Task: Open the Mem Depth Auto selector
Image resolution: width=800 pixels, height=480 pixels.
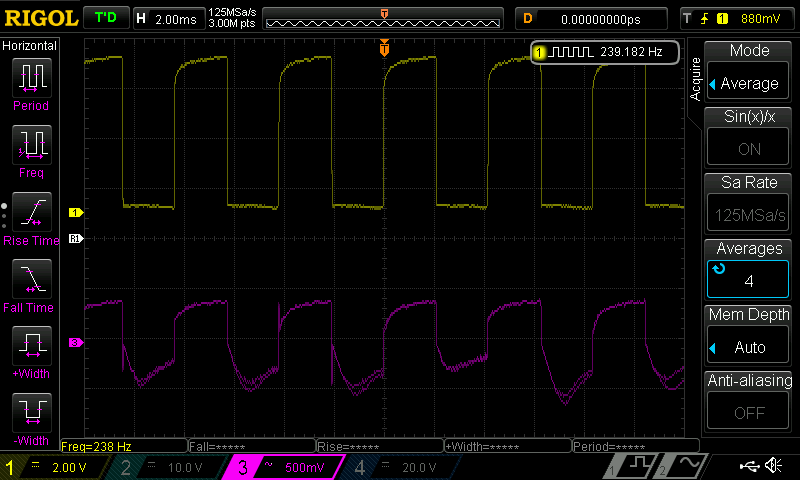Action: pyautogui.click(x=748, y=347)
